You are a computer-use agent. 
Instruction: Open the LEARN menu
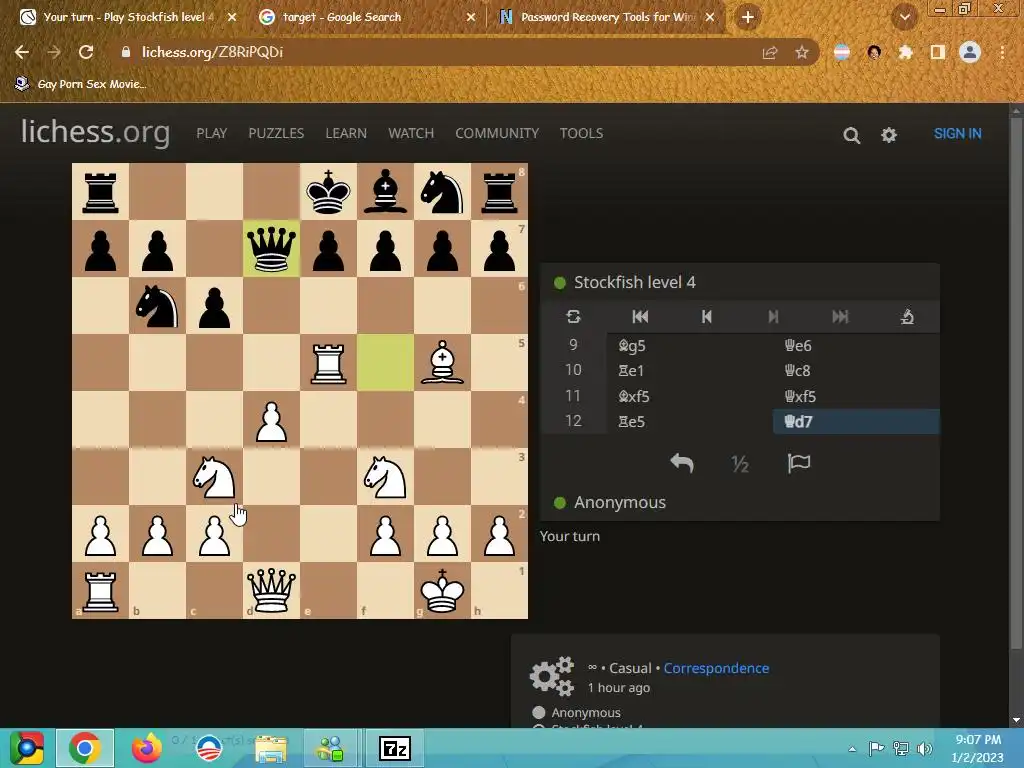pyautogui.click(x=346, y=133)
